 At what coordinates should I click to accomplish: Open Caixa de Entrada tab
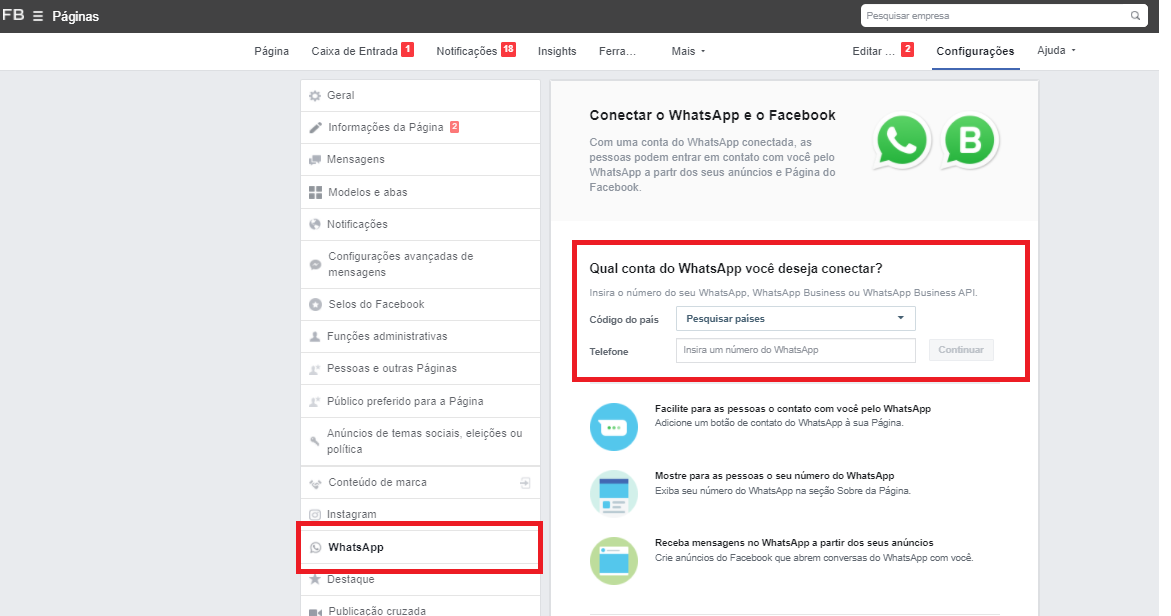[355, 52]
